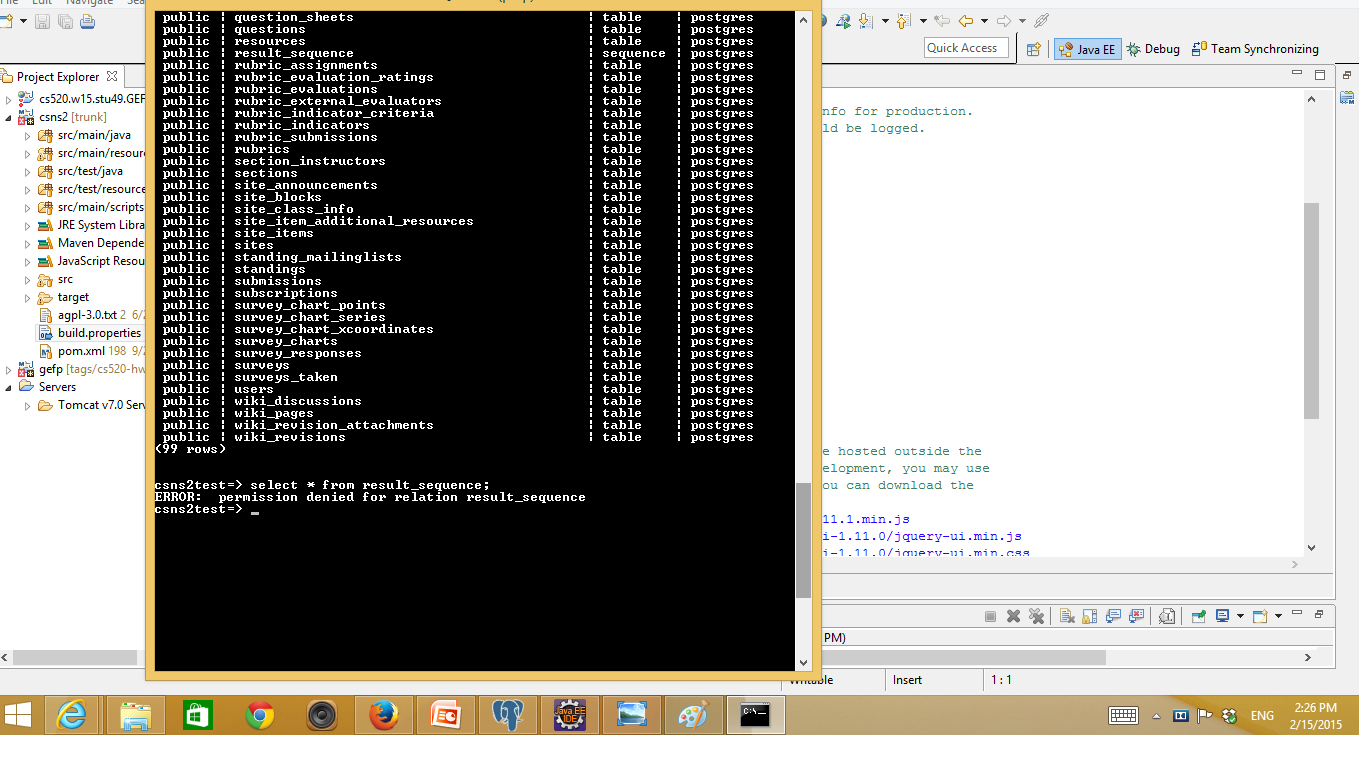Select the Project Explorer tab
This screenshot has width=1366, height=768.
58,76
